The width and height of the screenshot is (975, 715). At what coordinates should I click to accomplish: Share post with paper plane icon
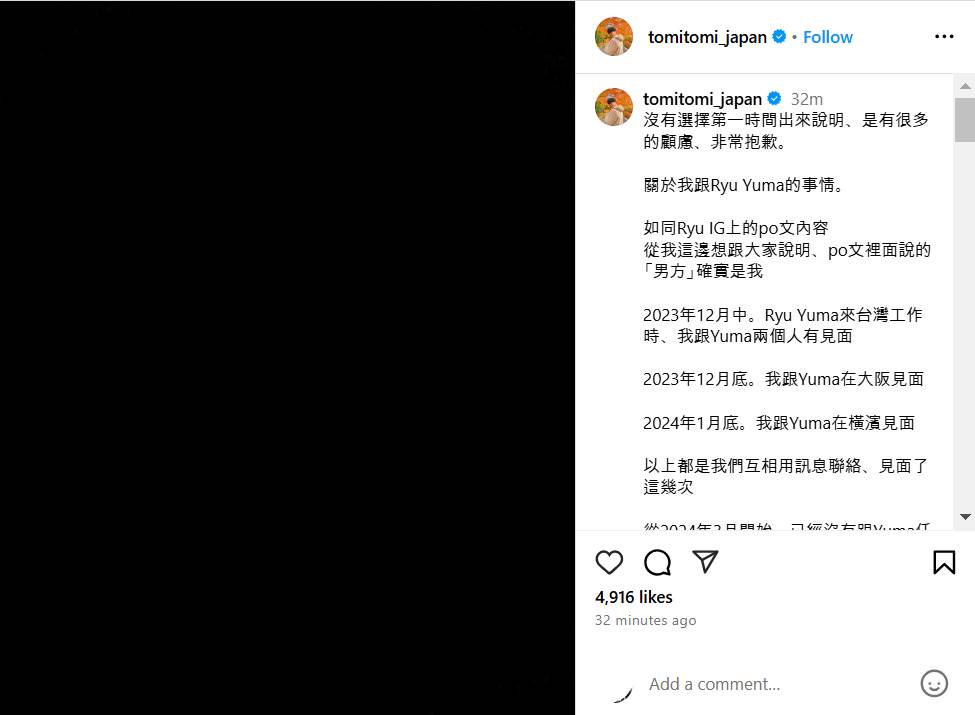705,561
